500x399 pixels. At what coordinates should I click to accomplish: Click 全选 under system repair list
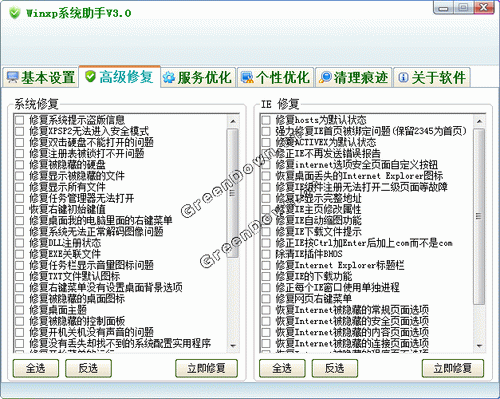pos(36,368)
